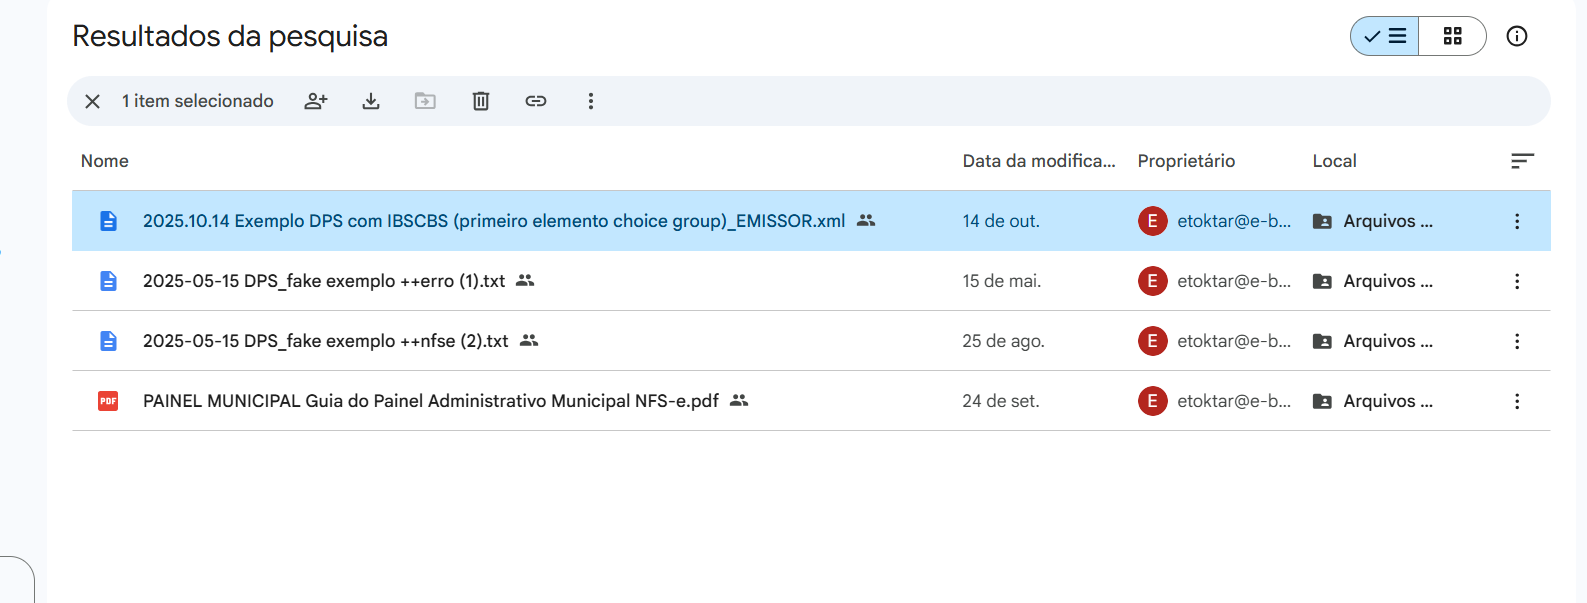The image size is (1587, 603).
Task: Open sort options icon in header
Action: point(1522,161)
